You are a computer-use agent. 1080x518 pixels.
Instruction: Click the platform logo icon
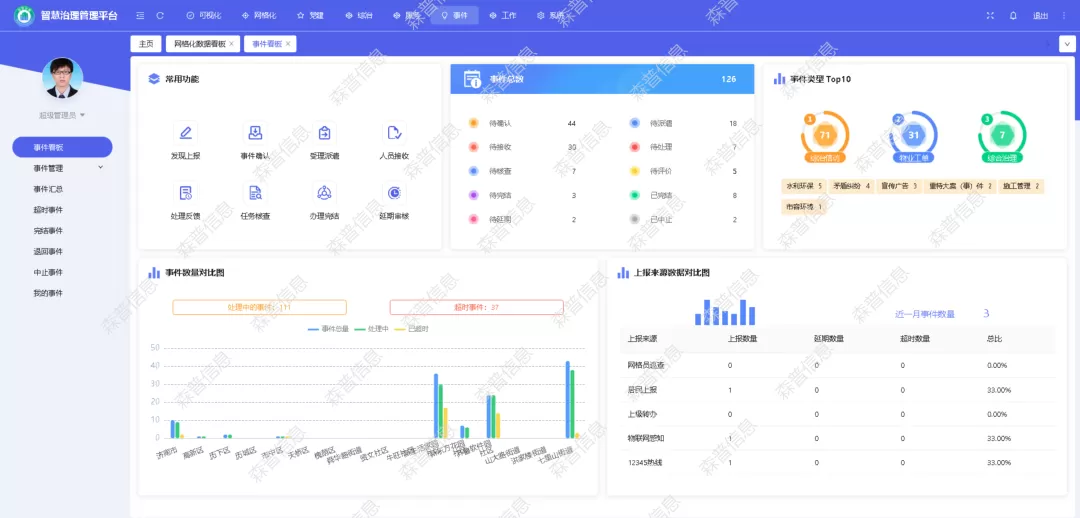click(24, 15)
